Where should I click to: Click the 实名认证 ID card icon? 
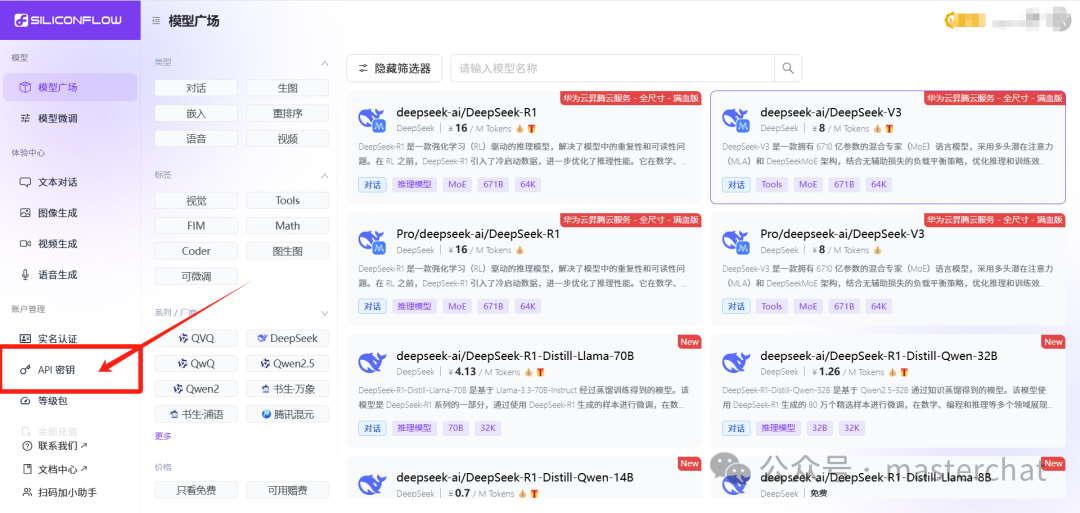(25, 339)
